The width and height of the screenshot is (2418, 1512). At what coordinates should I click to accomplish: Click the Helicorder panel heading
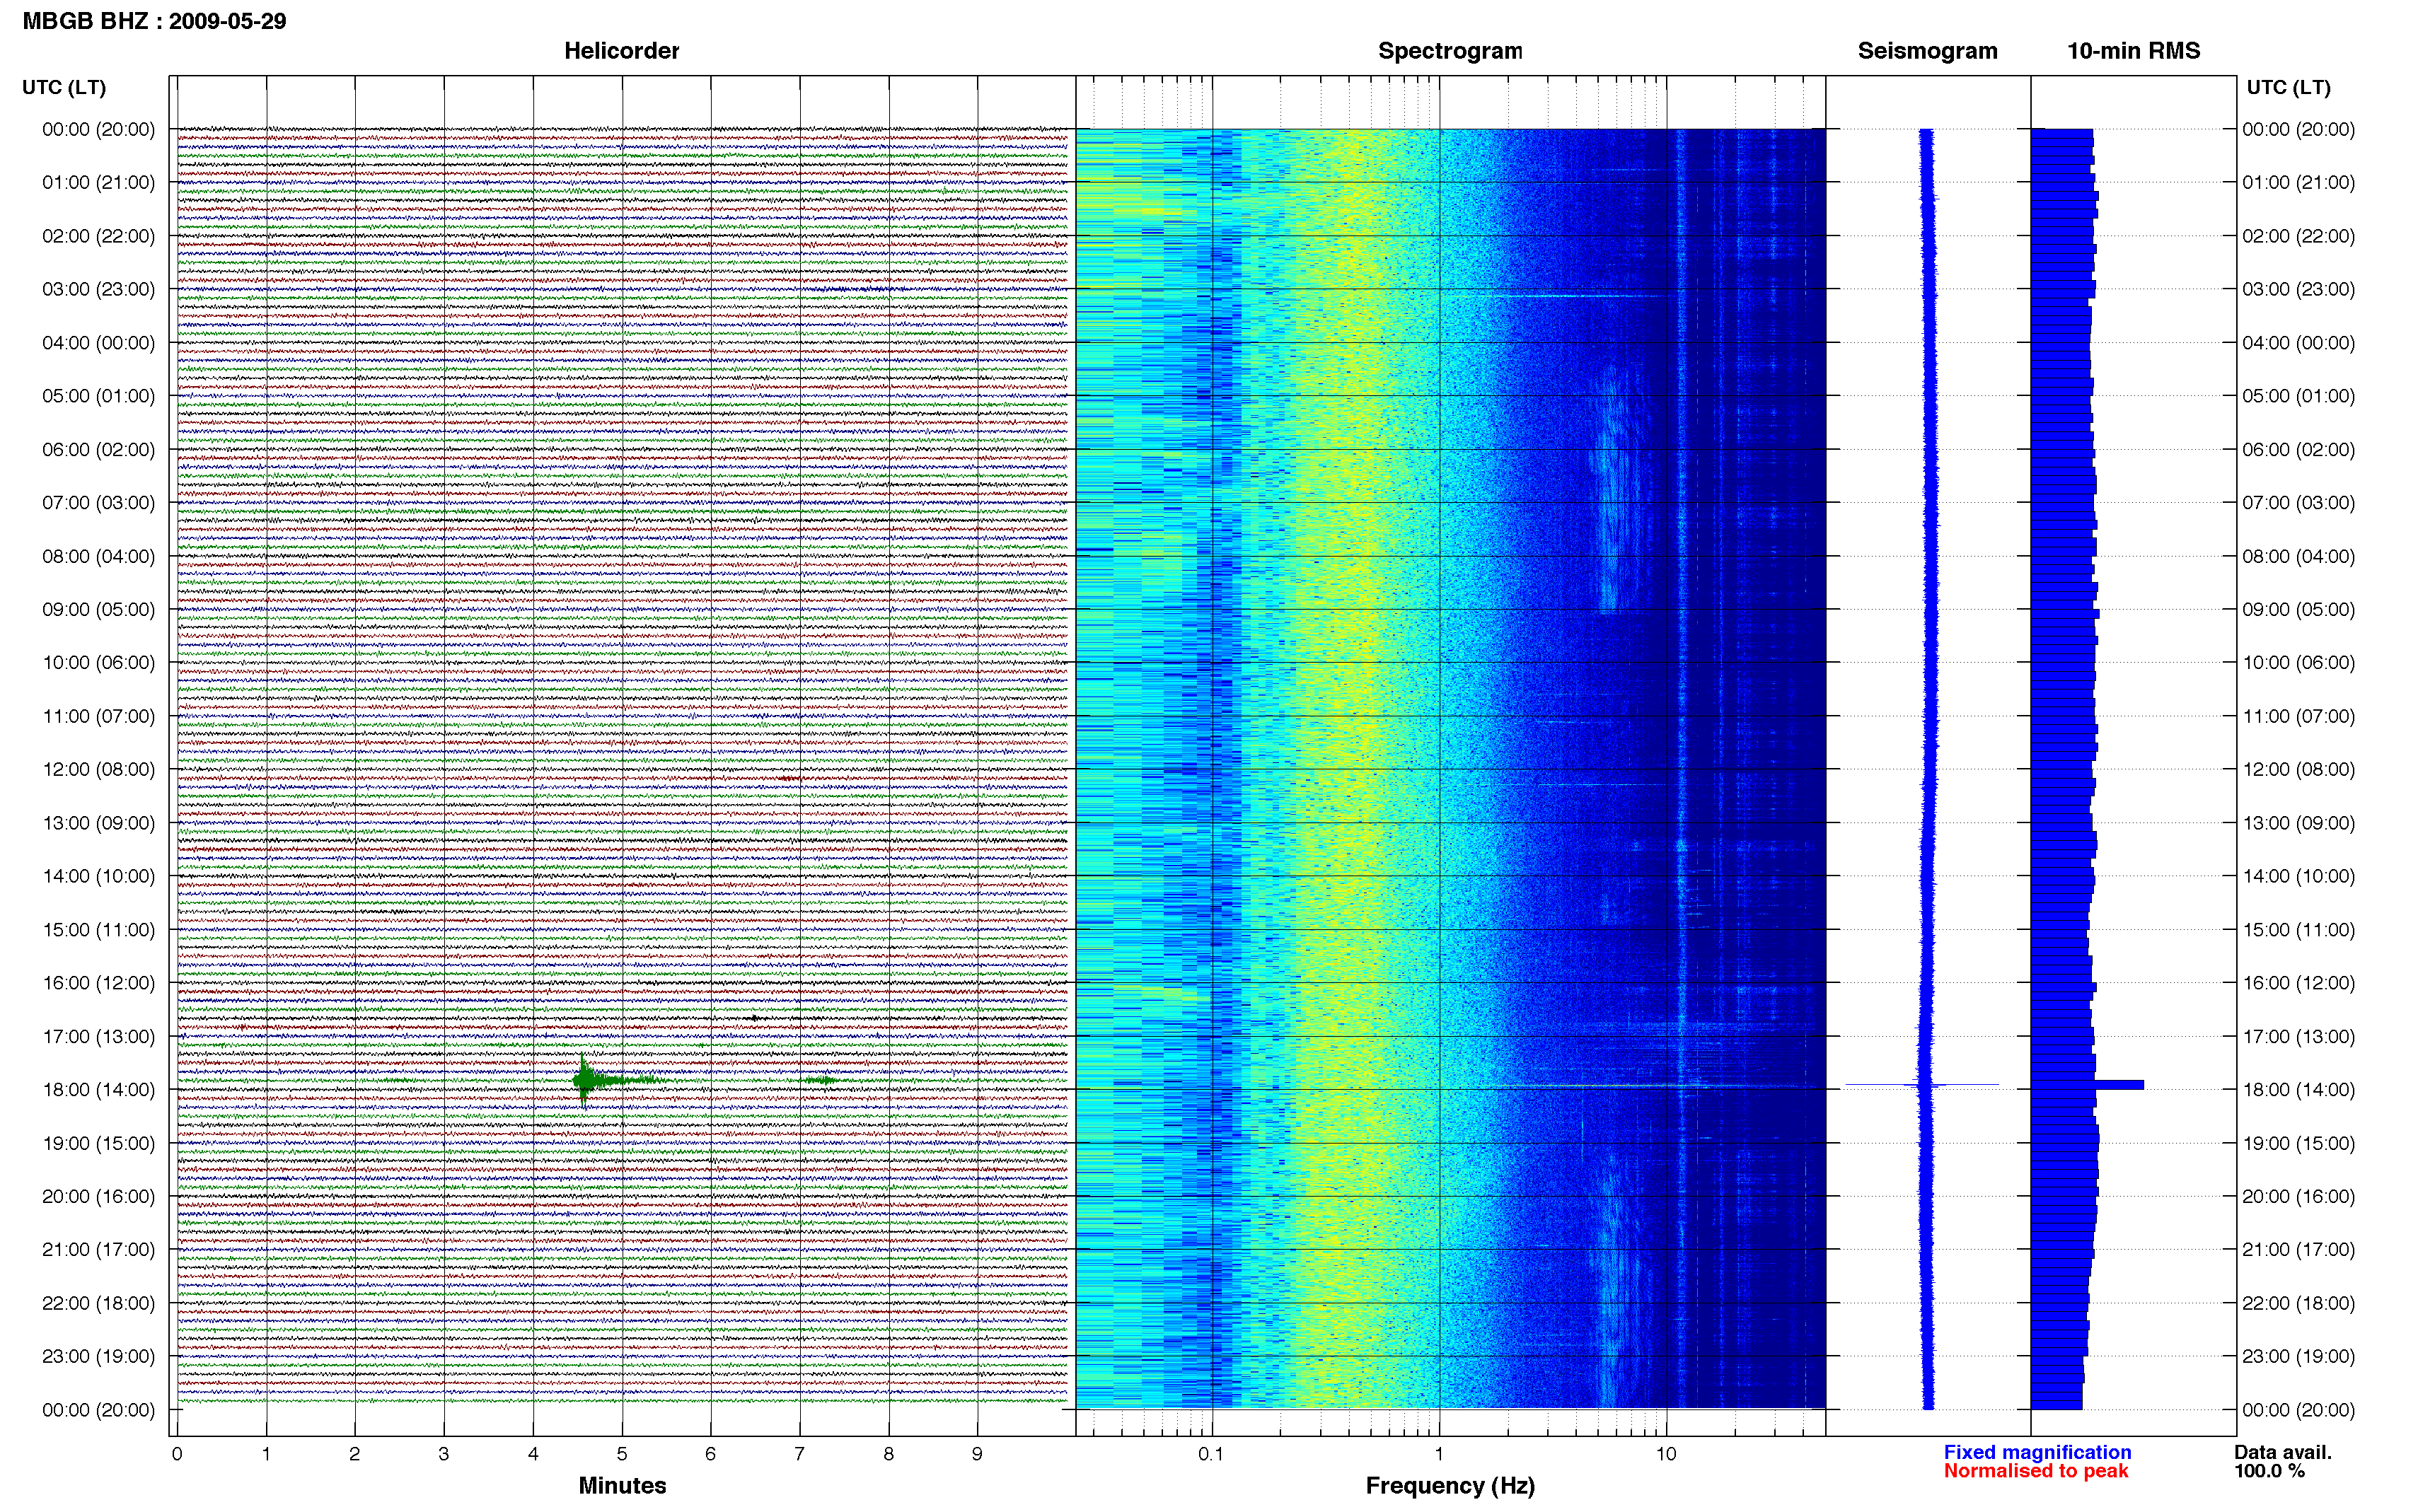point(621,51)
